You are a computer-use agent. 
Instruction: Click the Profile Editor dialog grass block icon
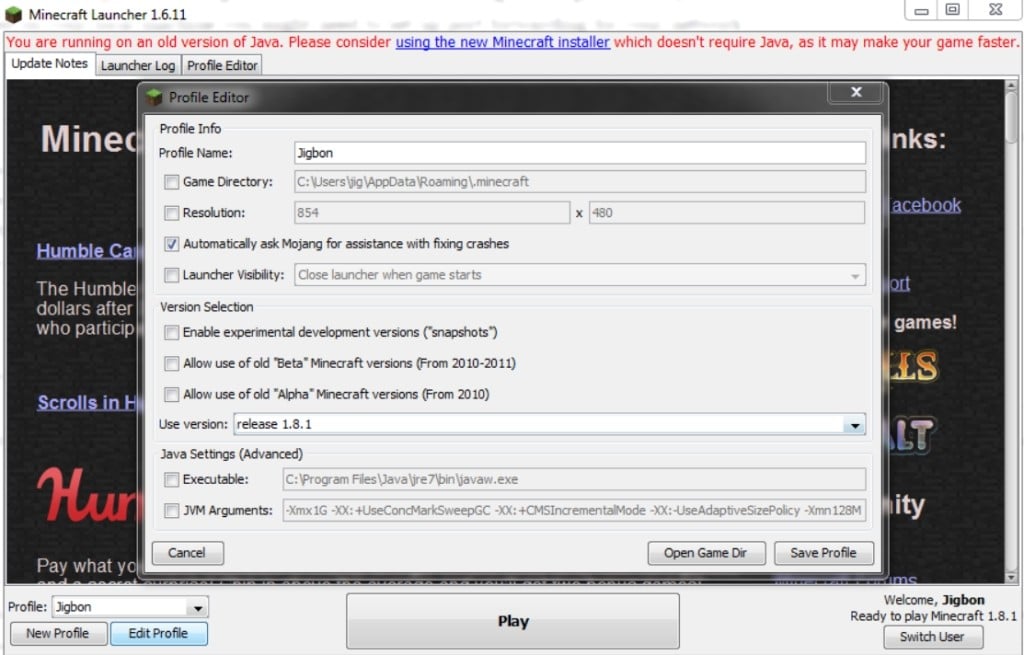click(154, 97)
